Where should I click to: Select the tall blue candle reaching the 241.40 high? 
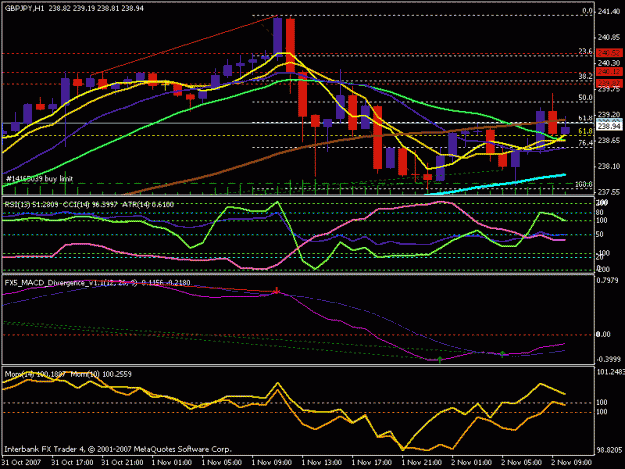[277, 38]
